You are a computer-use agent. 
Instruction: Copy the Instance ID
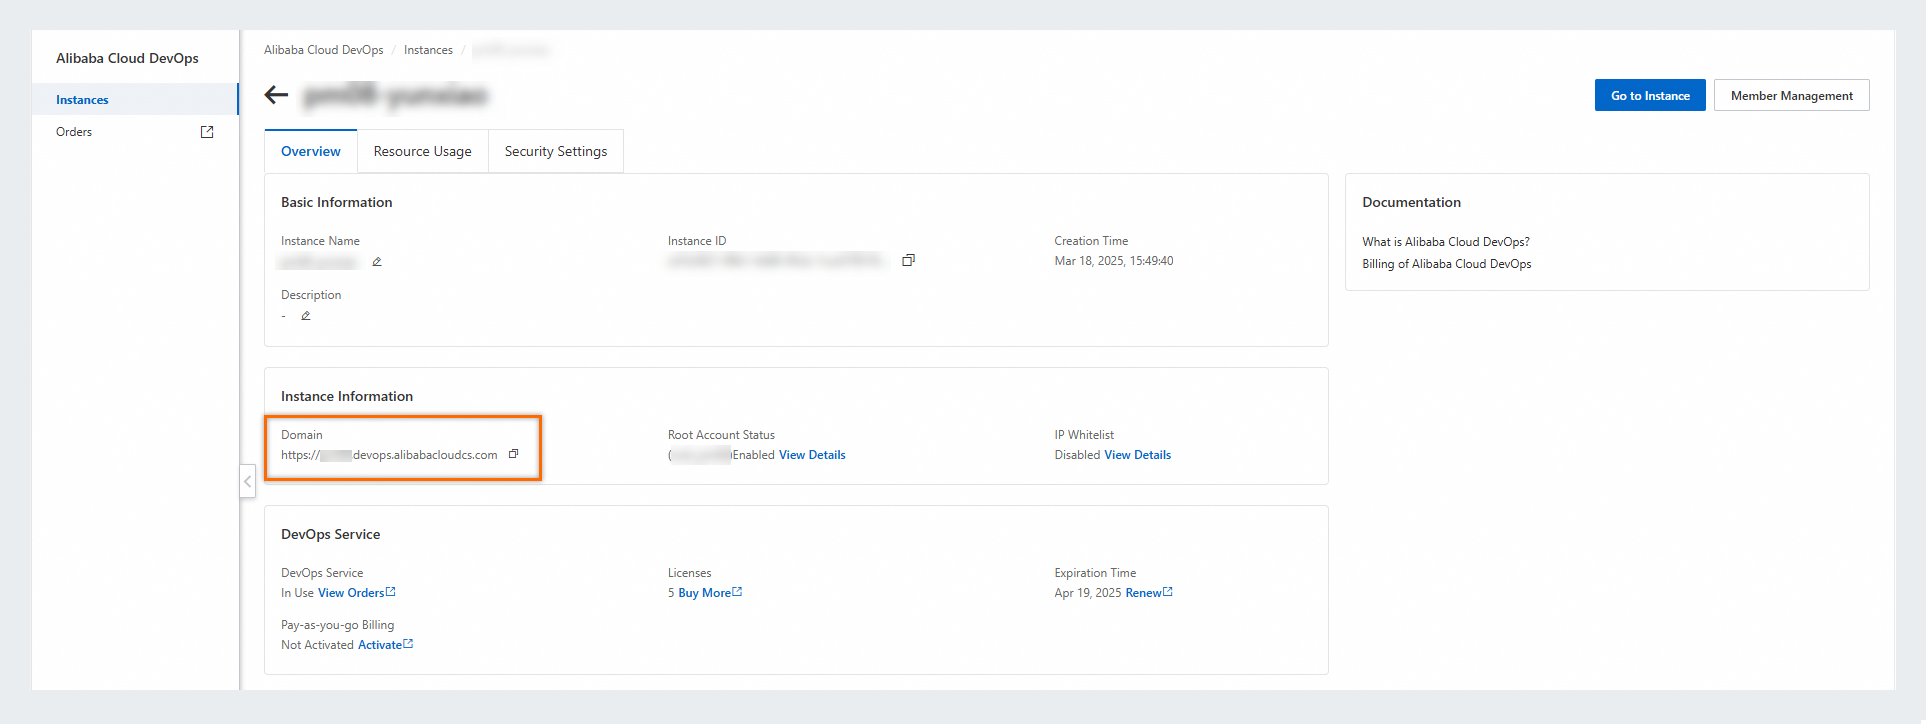coord(908,260)
